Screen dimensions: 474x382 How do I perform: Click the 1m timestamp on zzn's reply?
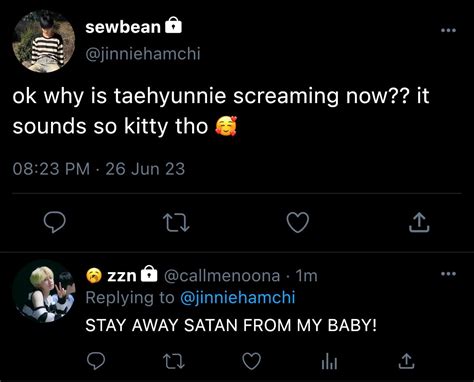306,276
